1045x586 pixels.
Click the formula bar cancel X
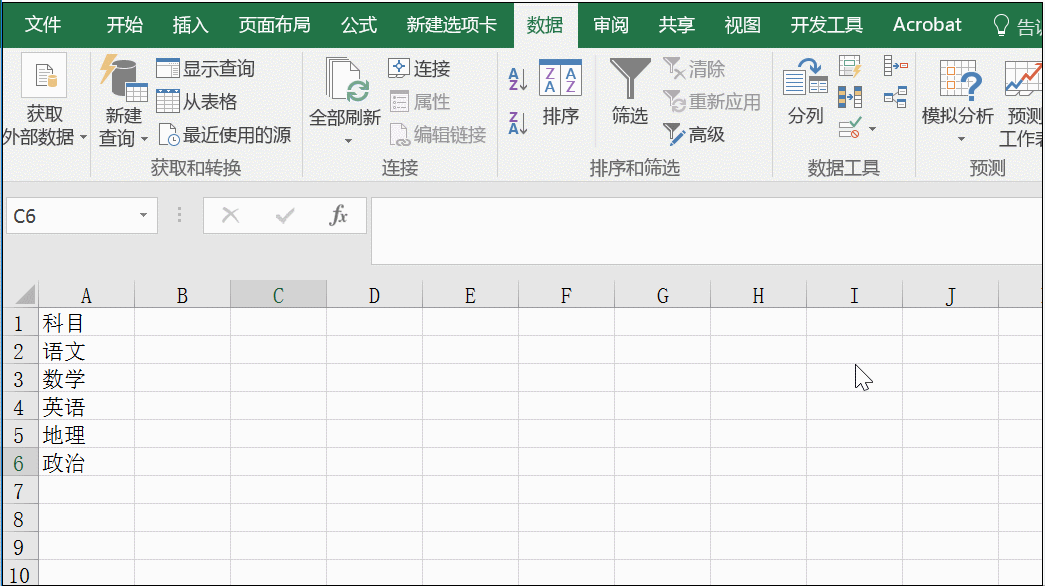tap(231, 215)
